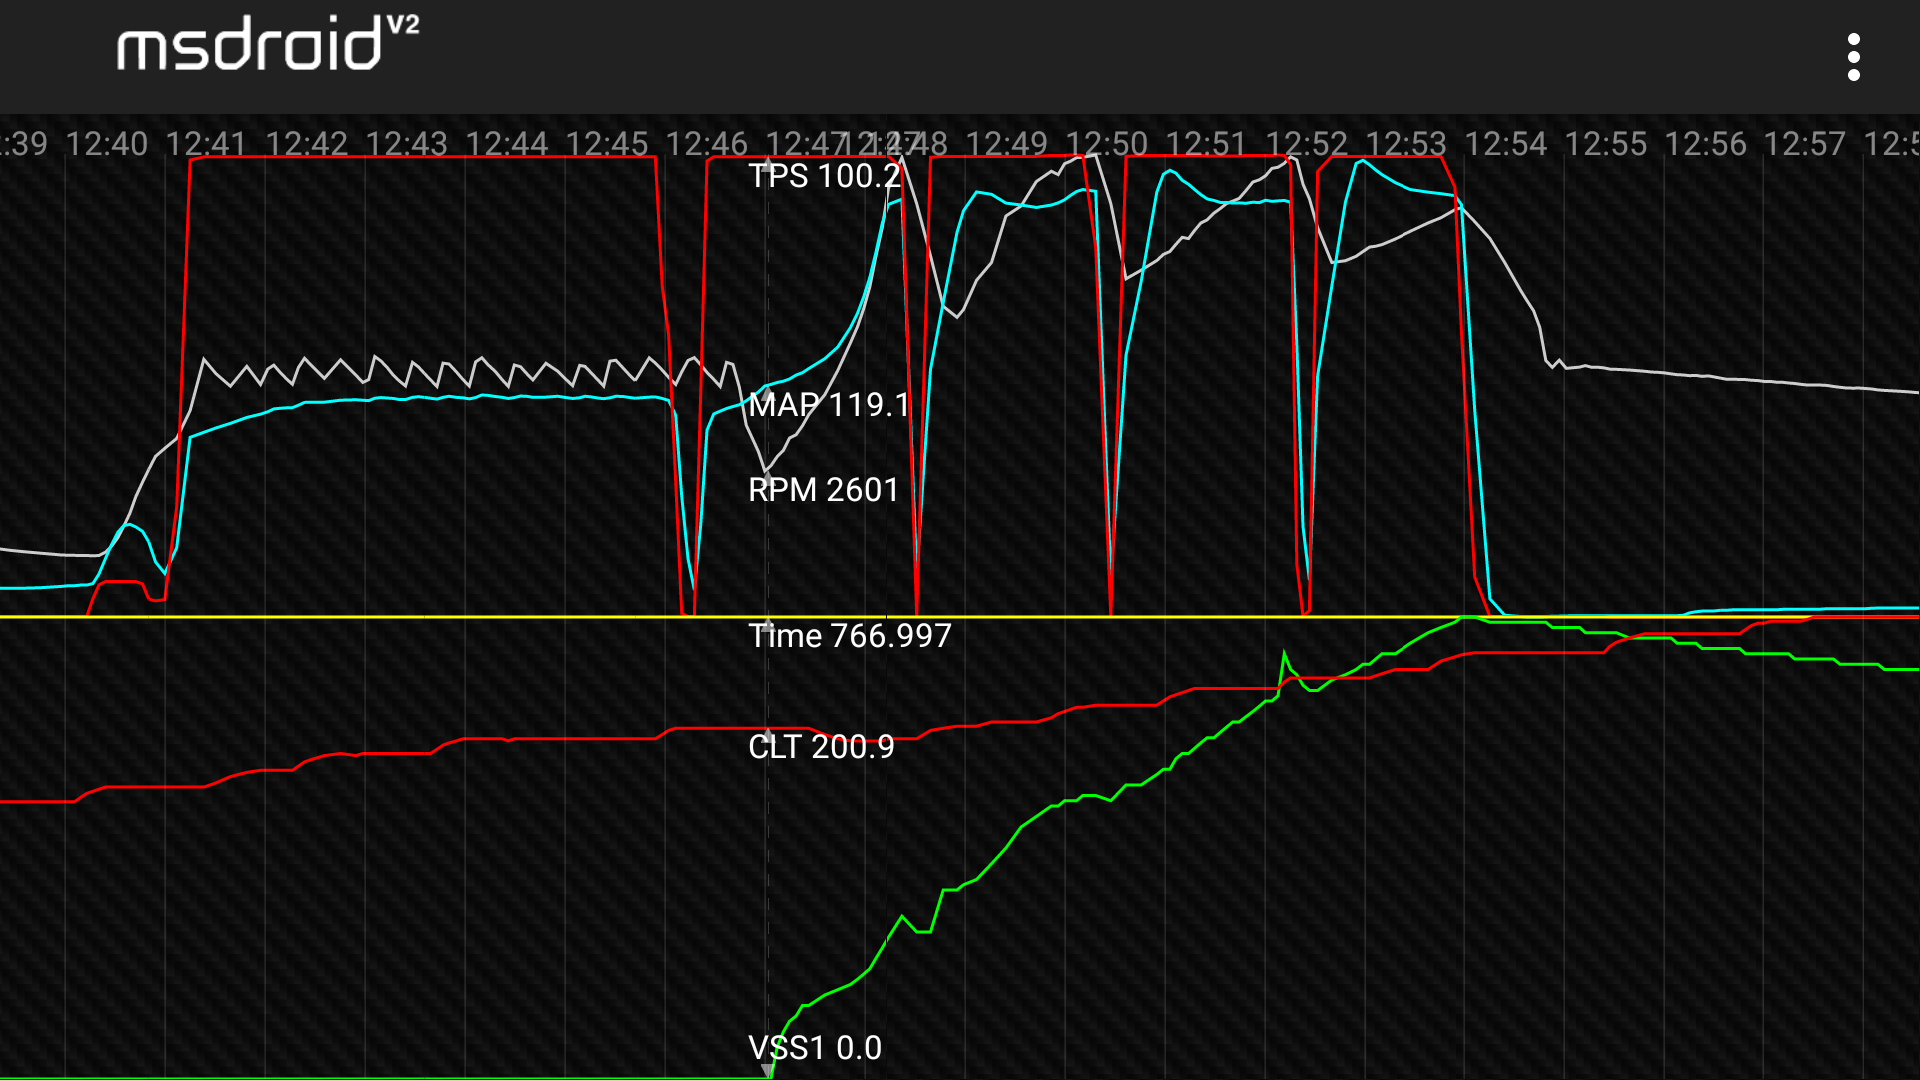
Task: Select the 12:49 time axis marker
Action: pos(1006,144)
